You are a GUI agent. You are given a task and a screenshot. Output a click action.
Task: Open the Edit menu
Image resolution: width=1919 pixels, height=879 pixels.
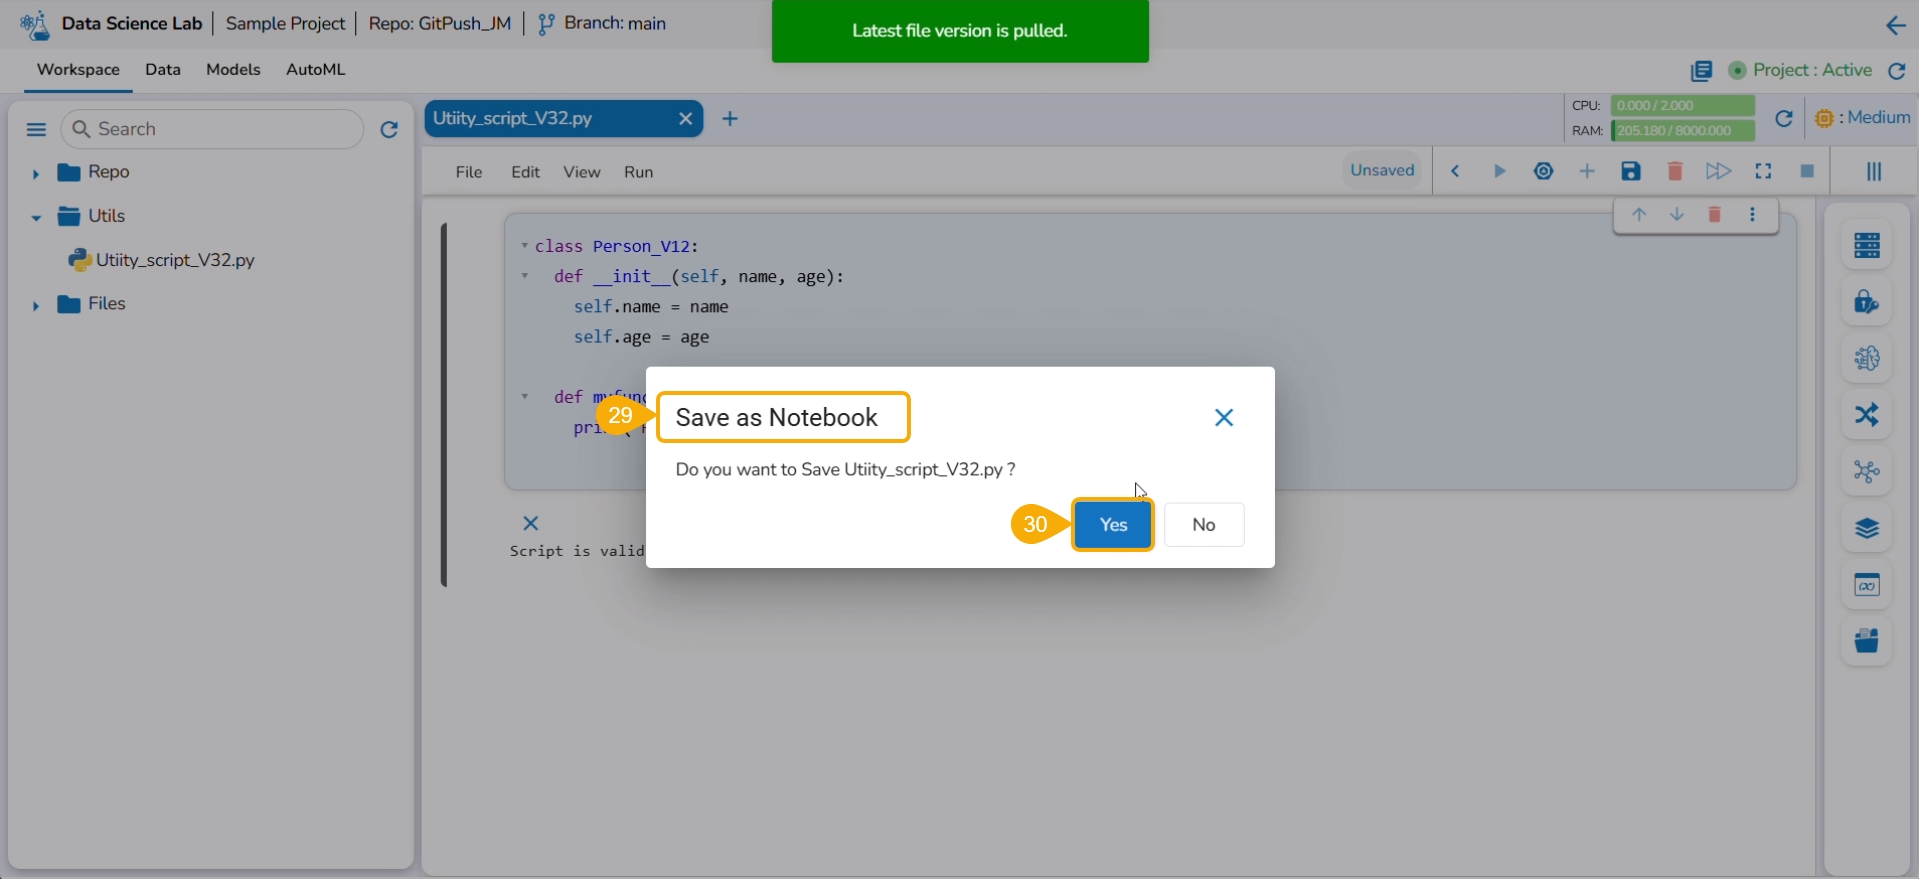(x=525, y=172)
